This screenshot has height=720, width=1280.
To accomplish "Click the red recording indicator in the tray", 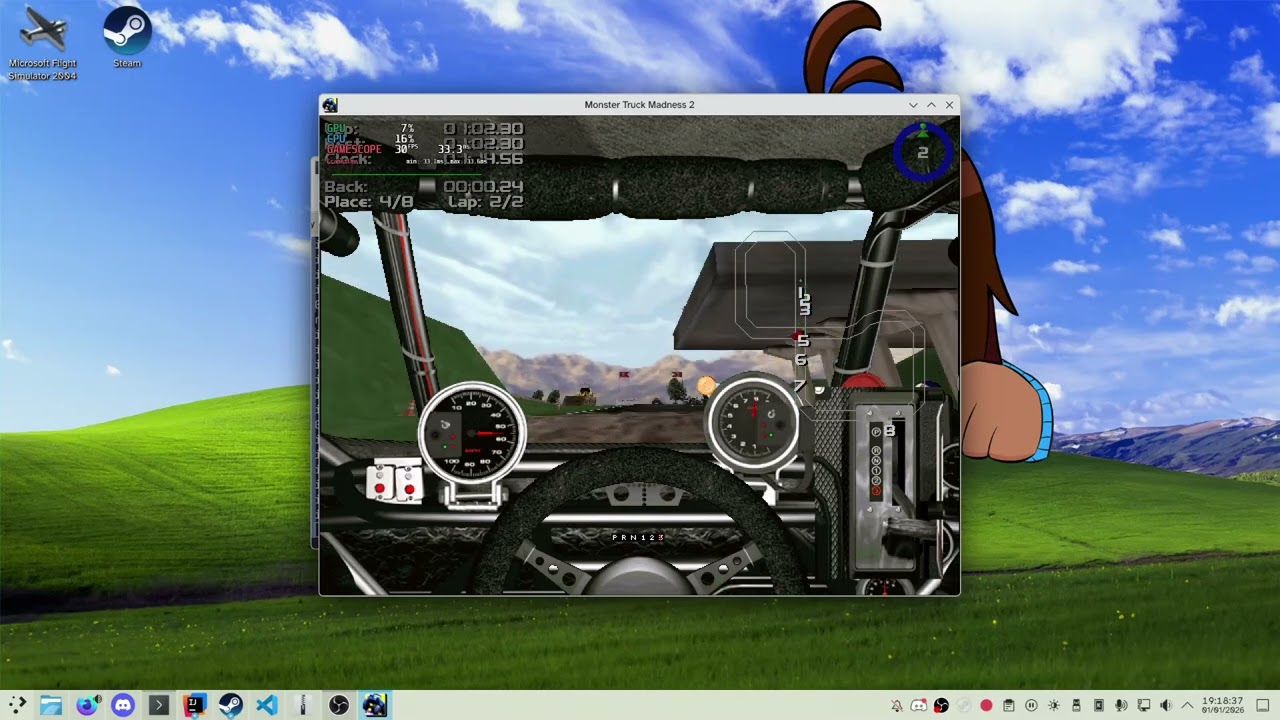I will 986,706.
